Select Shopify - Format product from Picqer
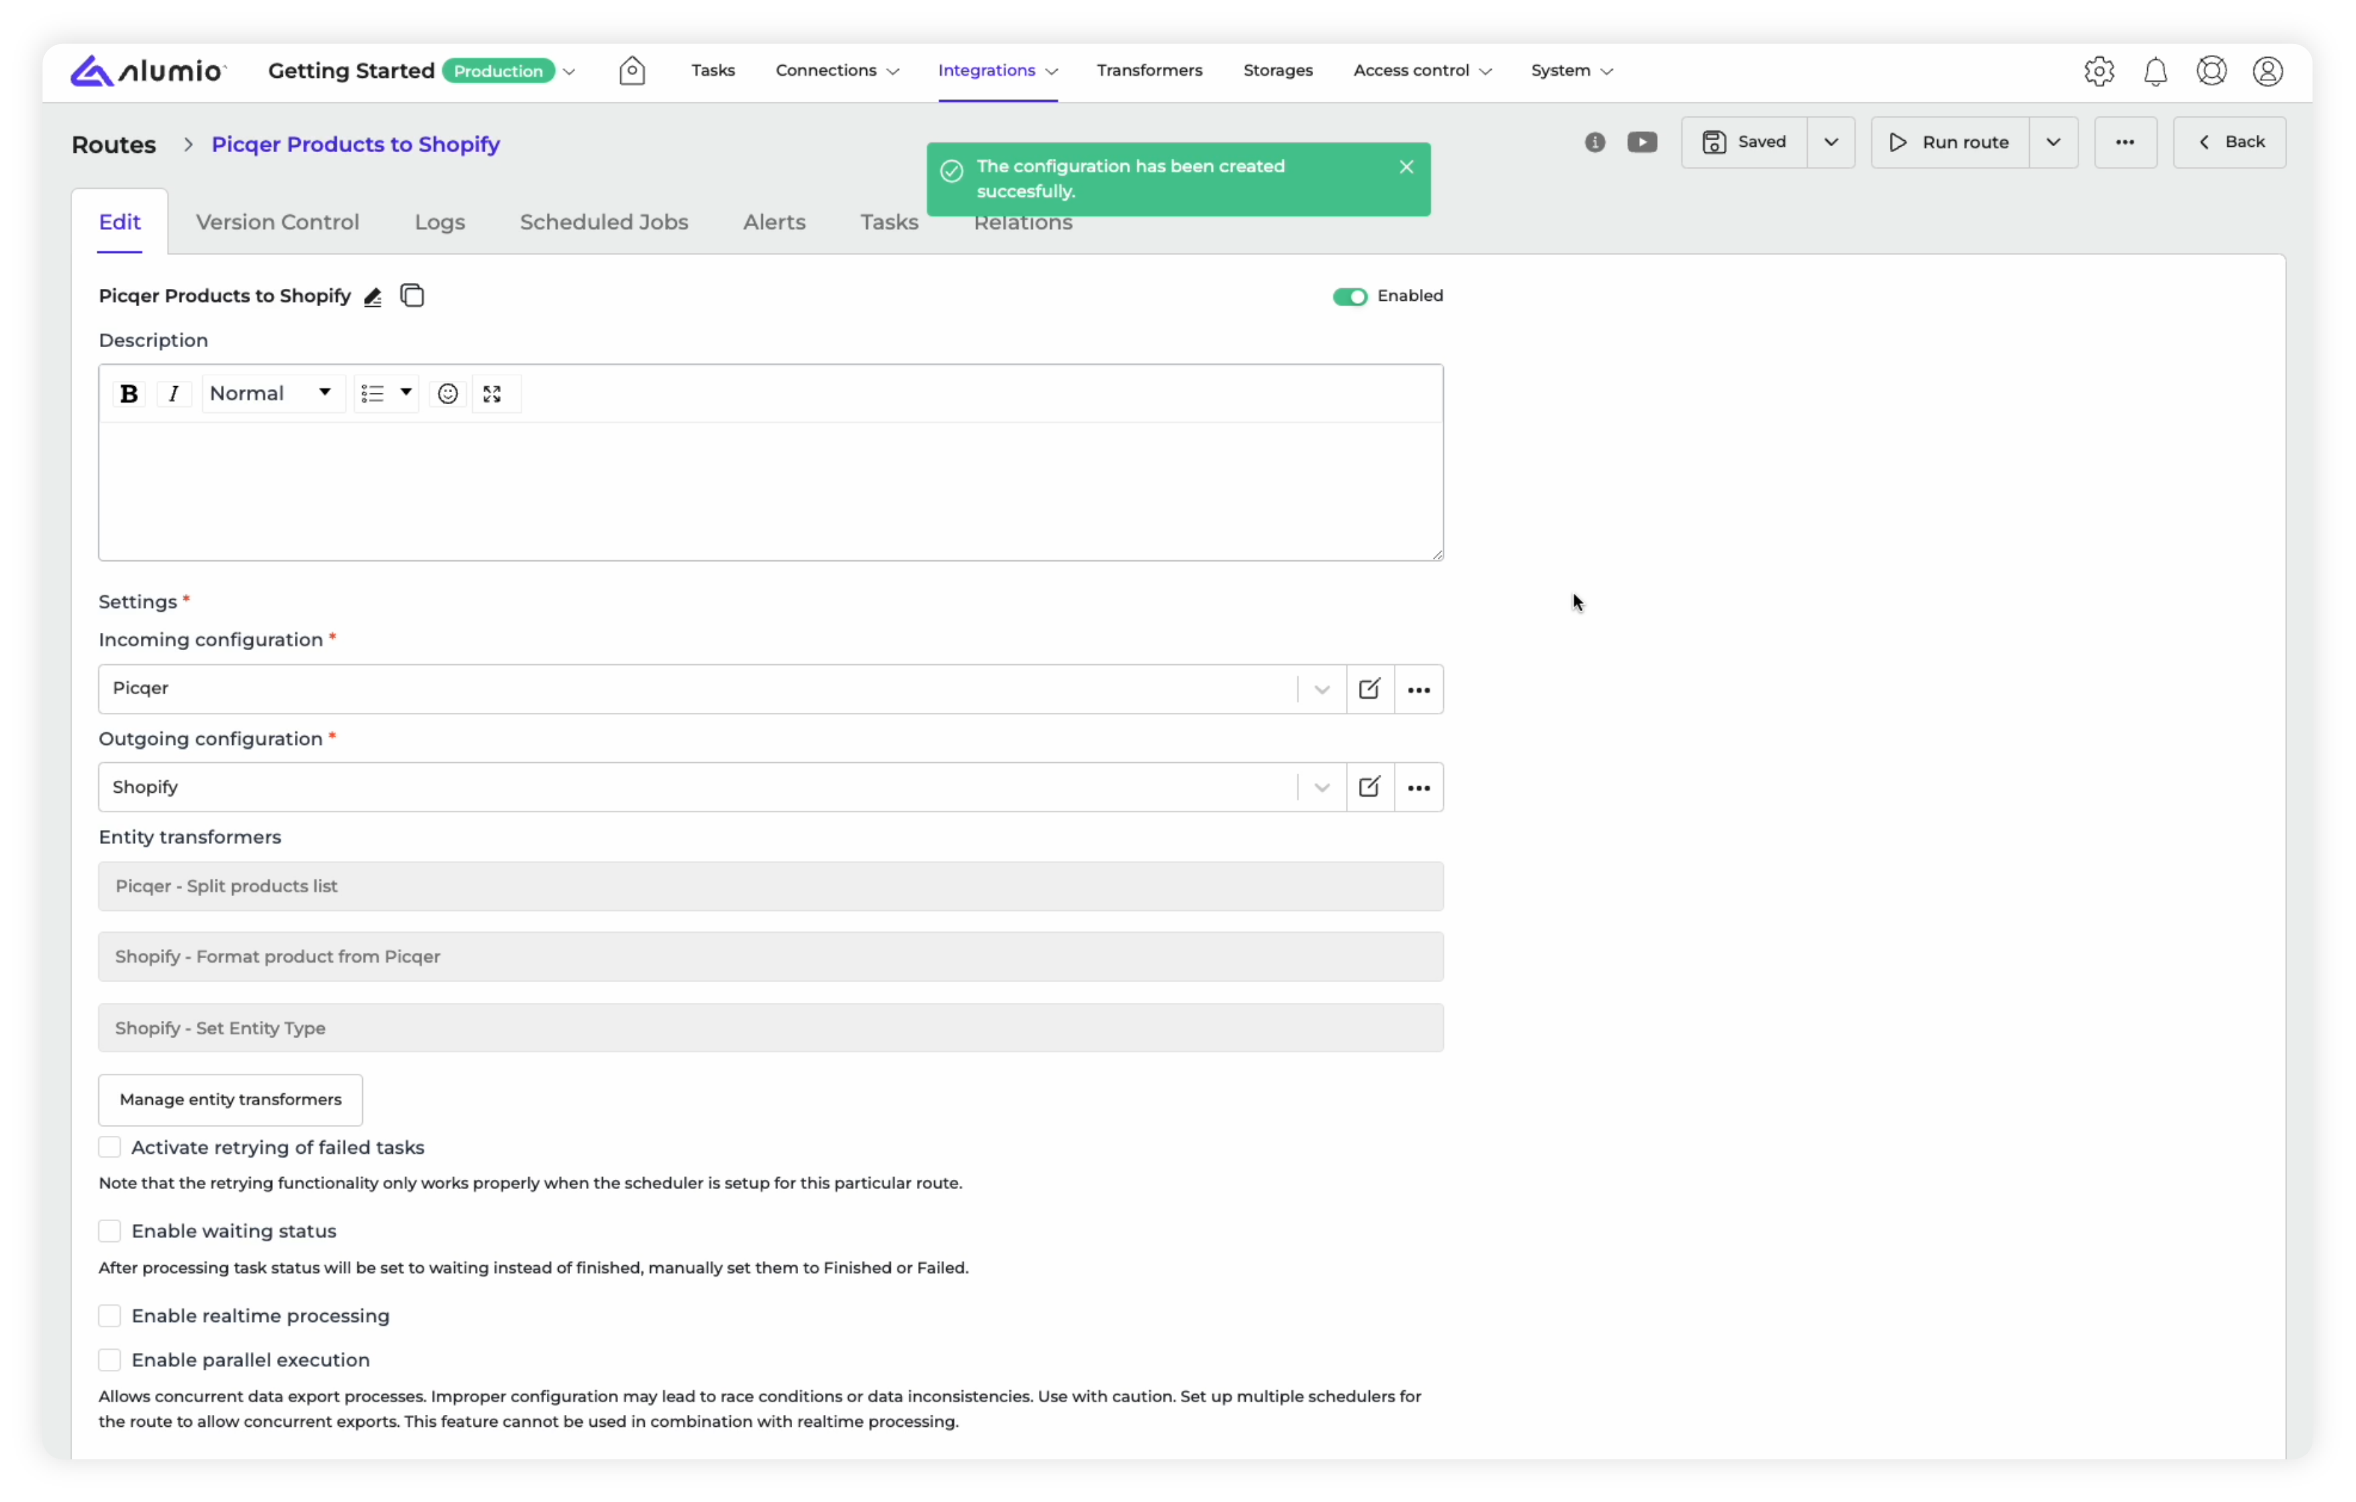 [x=770, y=957]
